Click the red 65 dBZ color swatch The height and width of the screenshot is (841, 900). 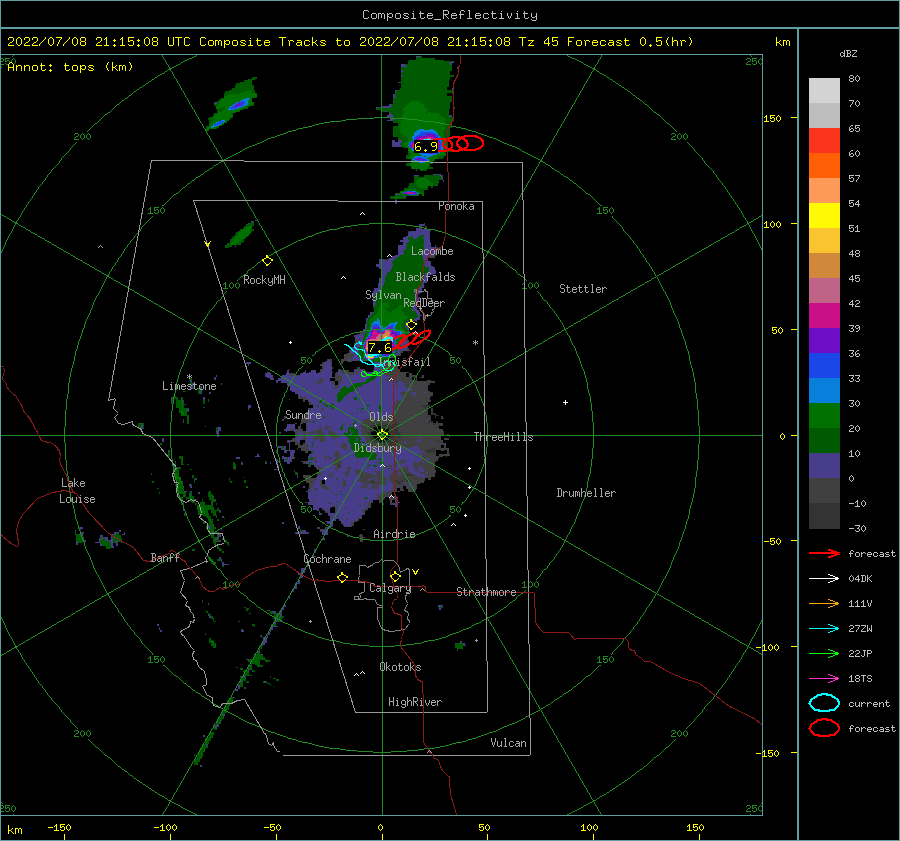point(824,140)
